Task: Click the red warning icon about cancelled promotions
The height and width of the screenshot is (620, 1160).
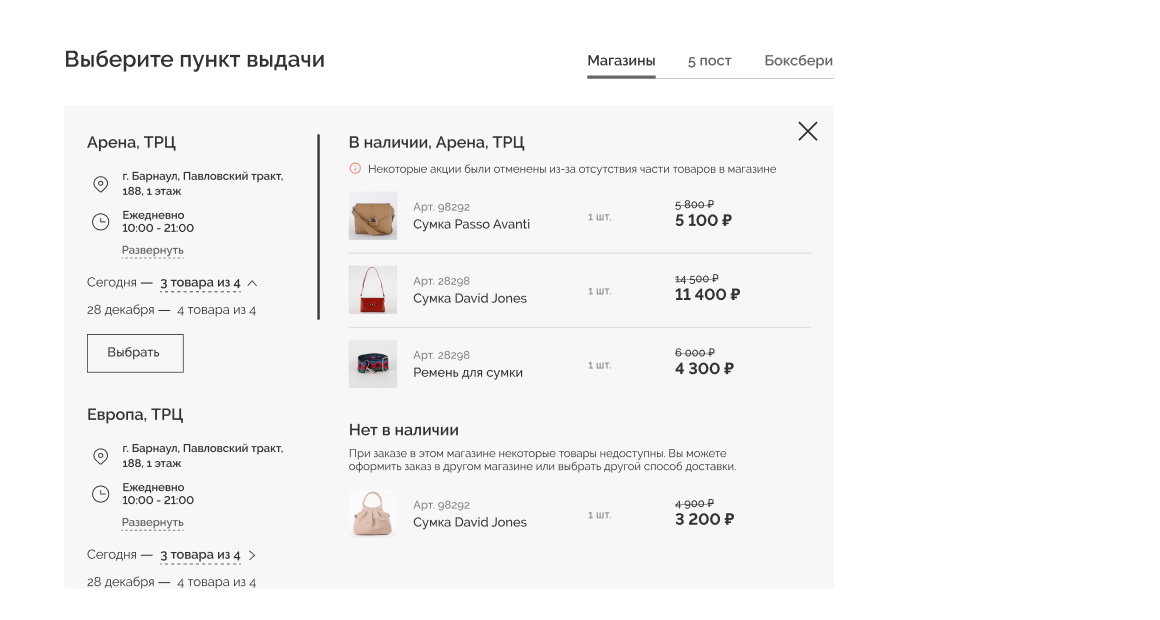Action: pos(355,169)
